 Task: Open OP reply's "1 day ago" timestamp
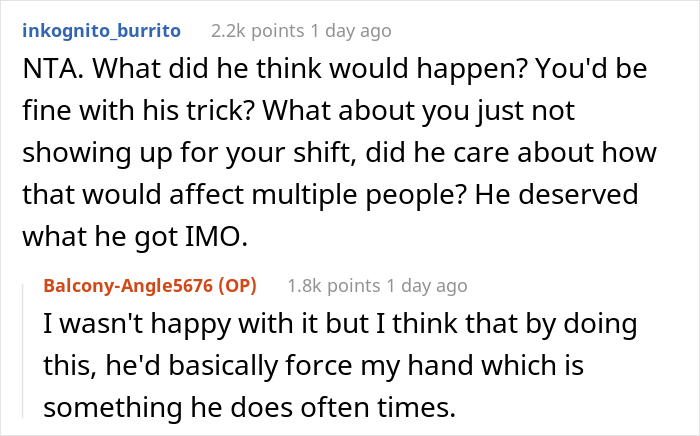click(x=427, y=286)
